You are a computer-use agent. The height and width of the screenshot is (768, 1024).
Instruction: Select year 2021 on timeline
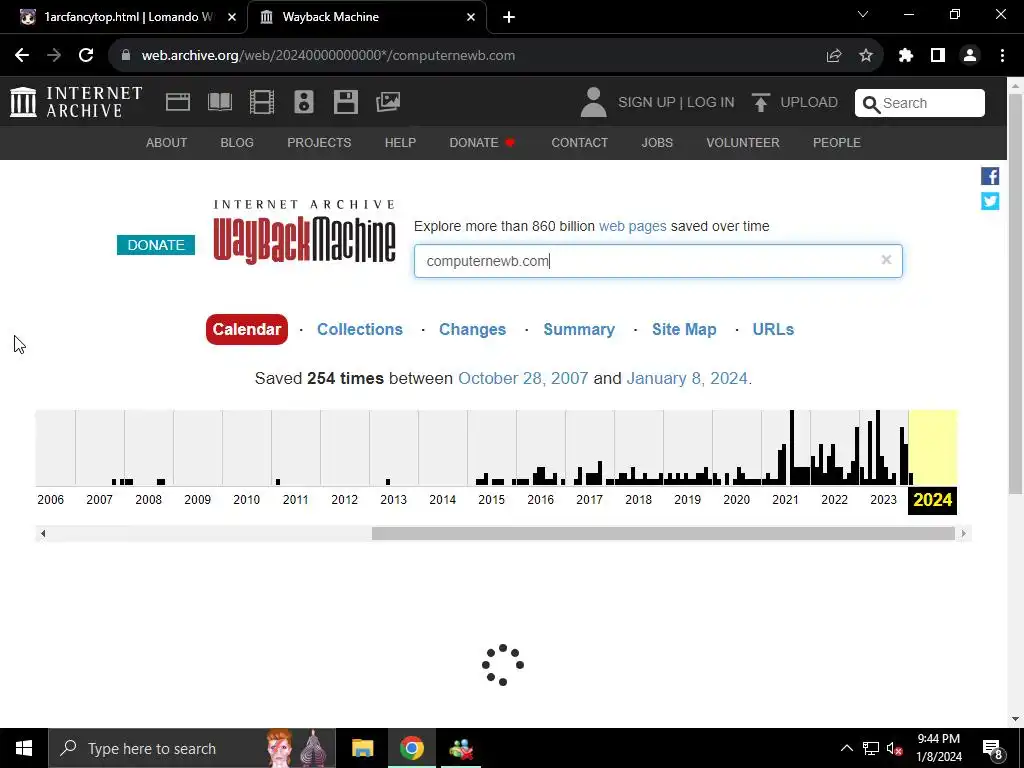786,500
